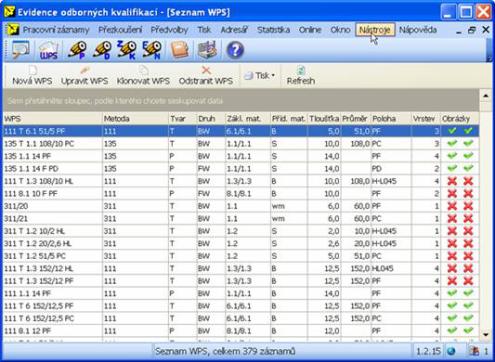Click scrollbar up arrow of the list
This screenshot has width=495, height=362.
486,96
